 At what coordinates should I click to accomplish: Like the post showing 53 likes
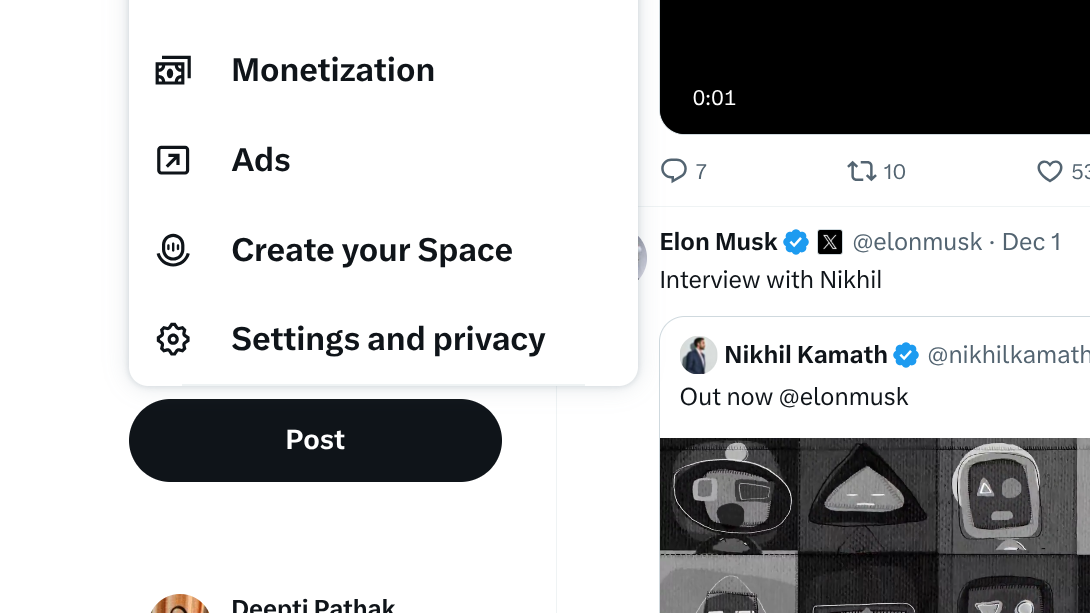(x=1050, y=171)
